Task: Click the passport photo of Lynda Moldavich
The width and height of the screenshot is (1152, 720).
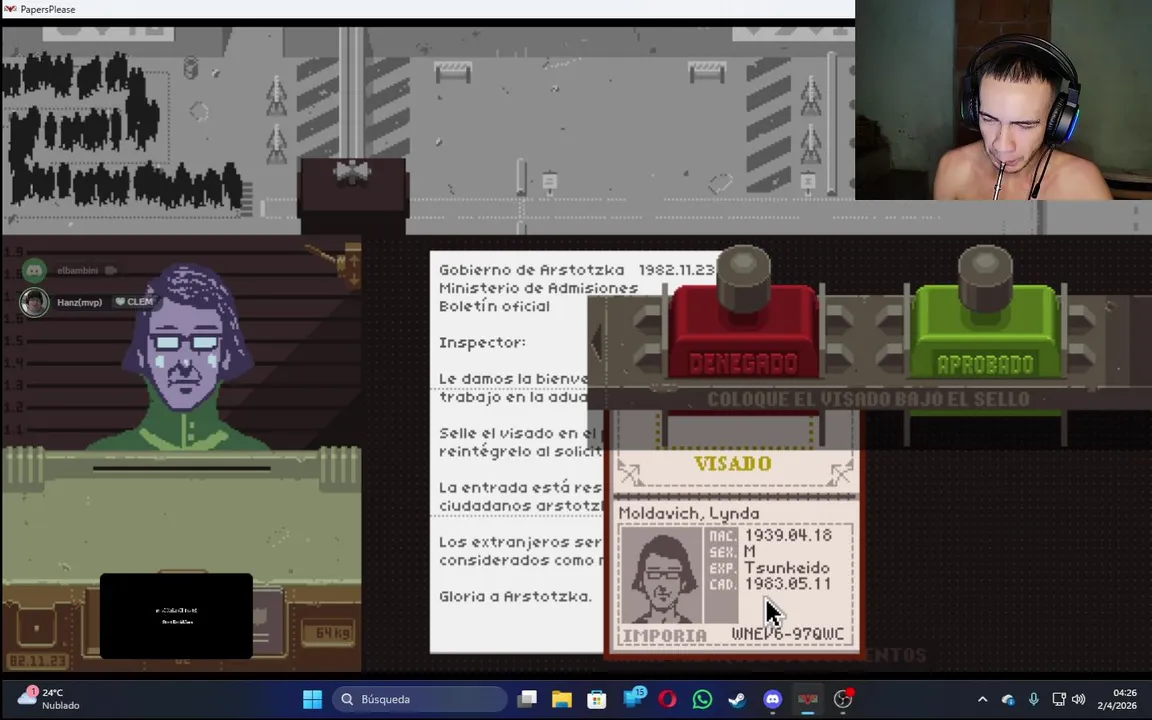Action: pyautogui.click(x=662, y=577)
